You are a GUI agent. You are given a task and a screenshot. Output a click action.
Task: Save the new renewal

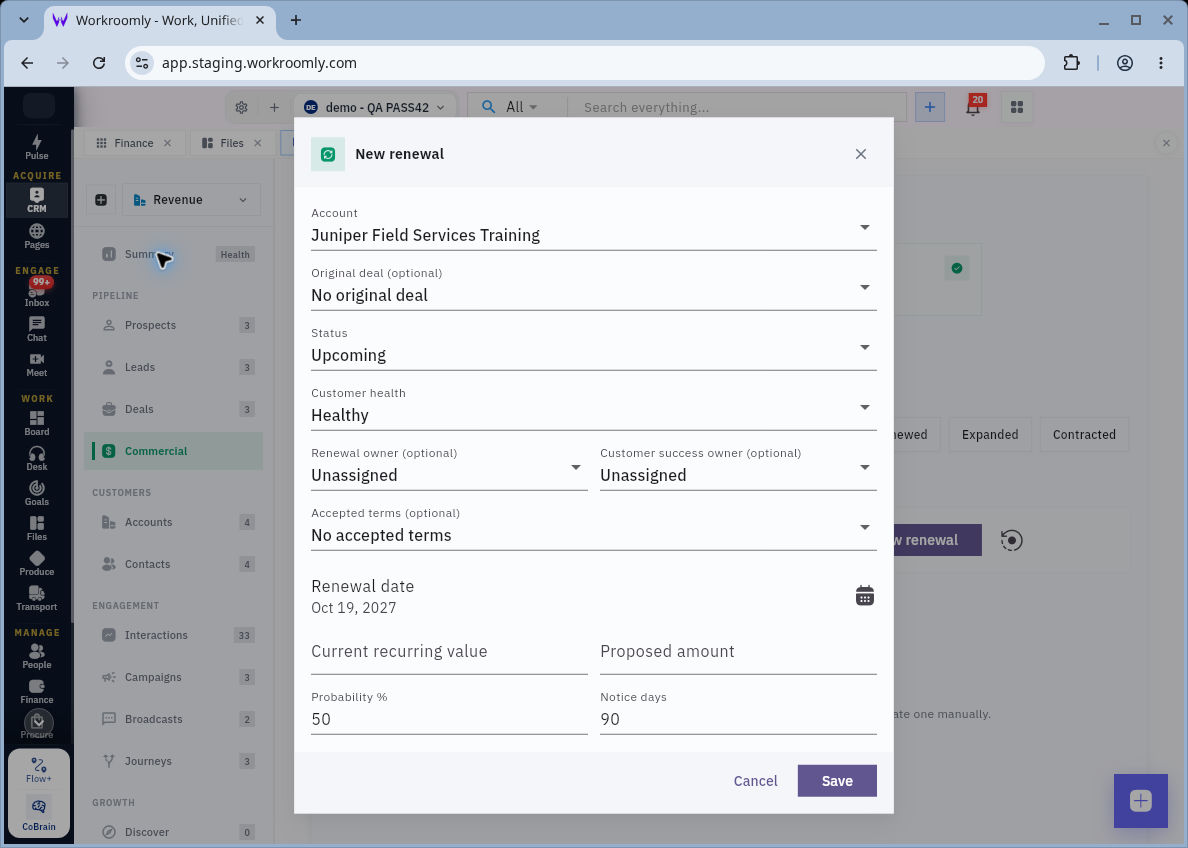click(836, 781)
